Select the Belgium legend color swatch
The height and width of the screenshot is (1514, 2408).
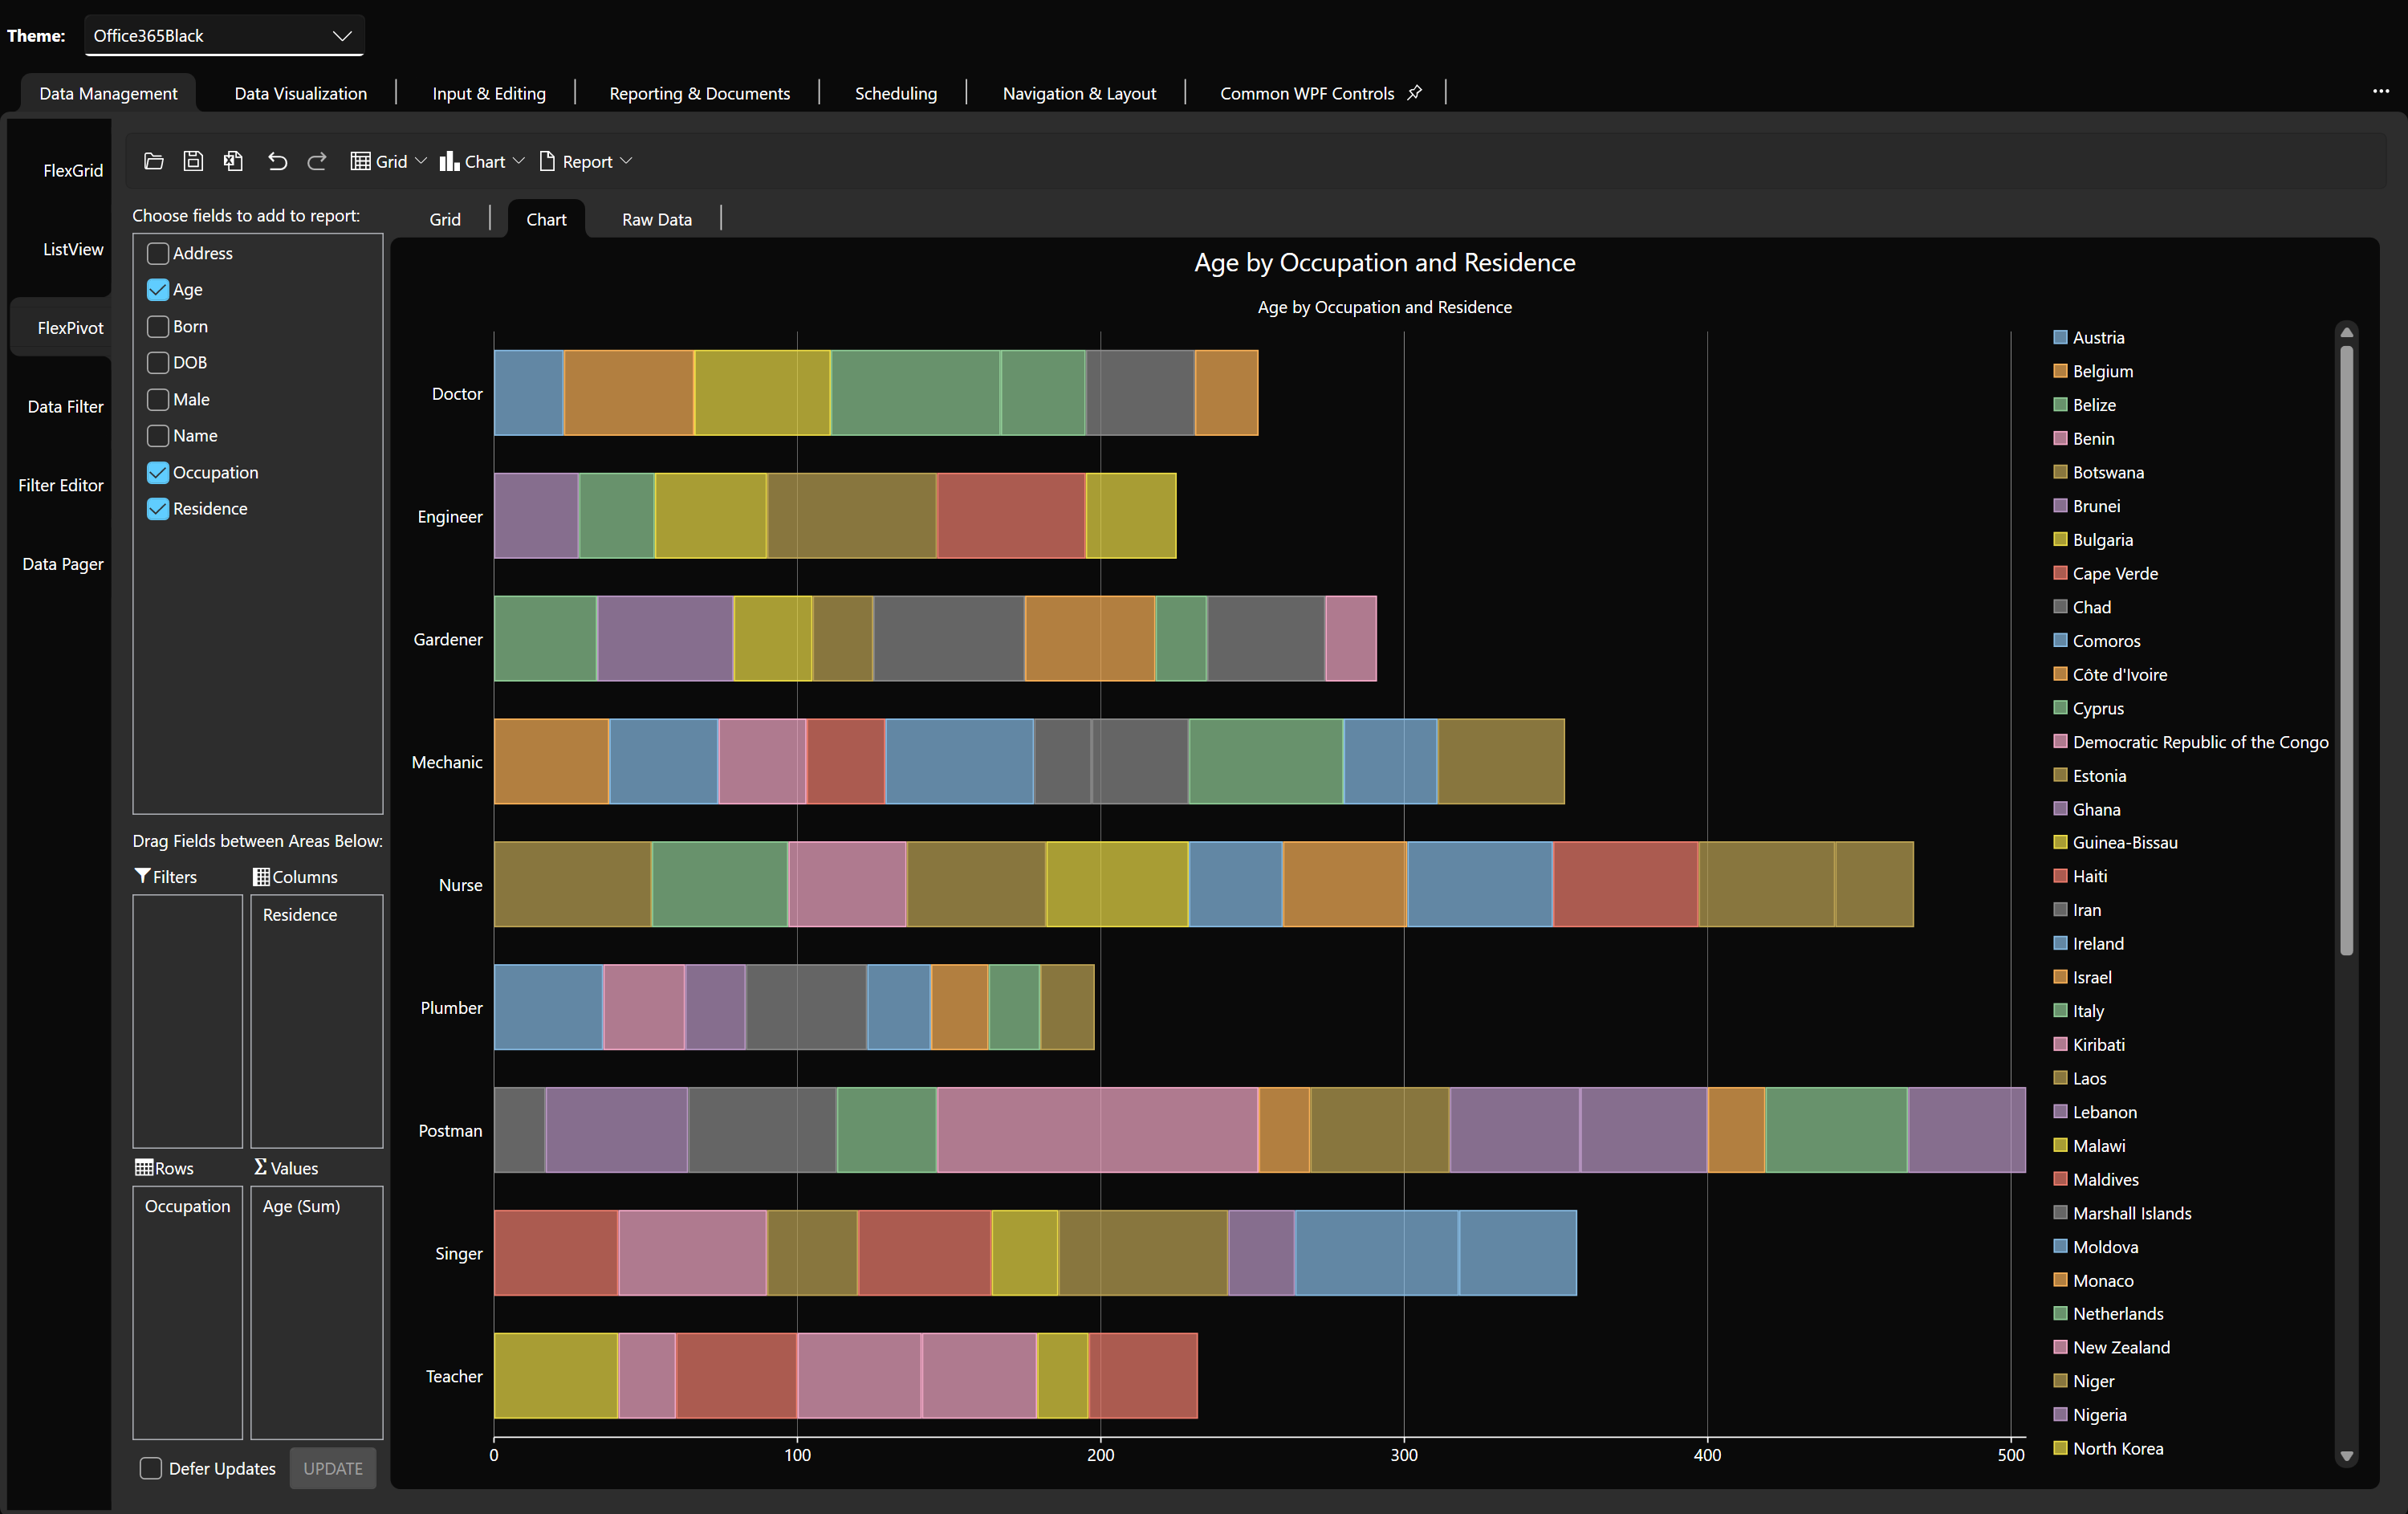click(2061, 370)
